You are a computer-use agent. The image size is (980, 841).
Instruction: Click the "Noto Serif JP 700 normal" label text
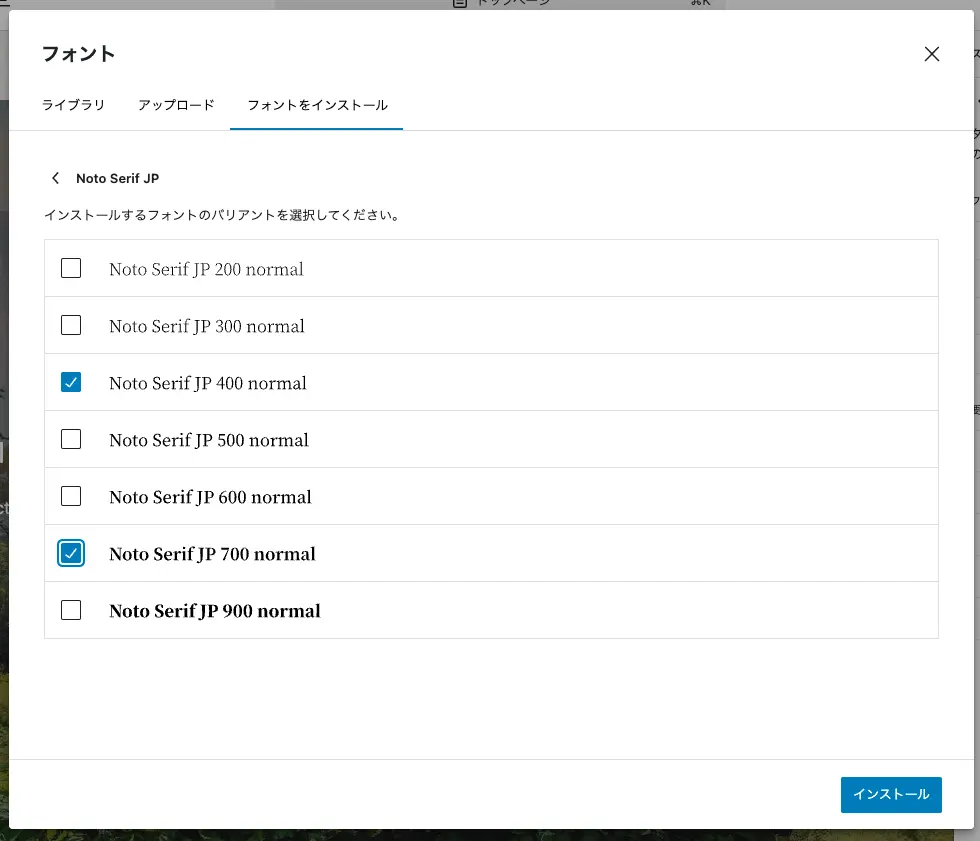click(212, 554)
